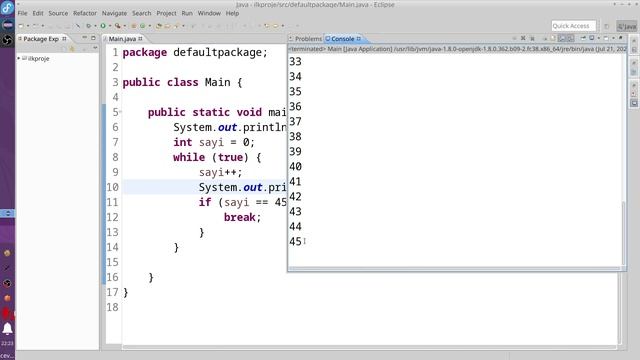The image size is (640, 360).
Task: Open the Run configurations dropdown arrow
Action: click(x=110, y=26)
